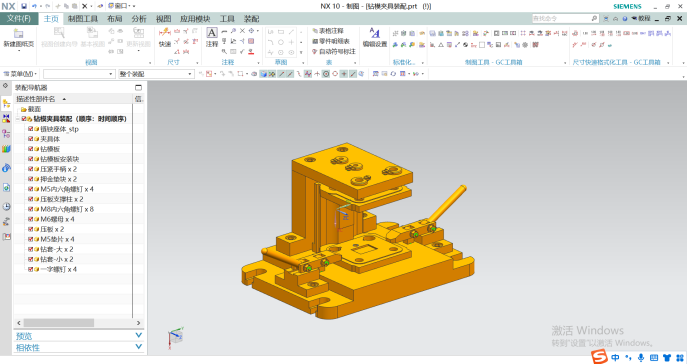687x364 pixels.
Task: Toggle the checkbox for 钻模板 component
Action: click(x=30, y=149)
